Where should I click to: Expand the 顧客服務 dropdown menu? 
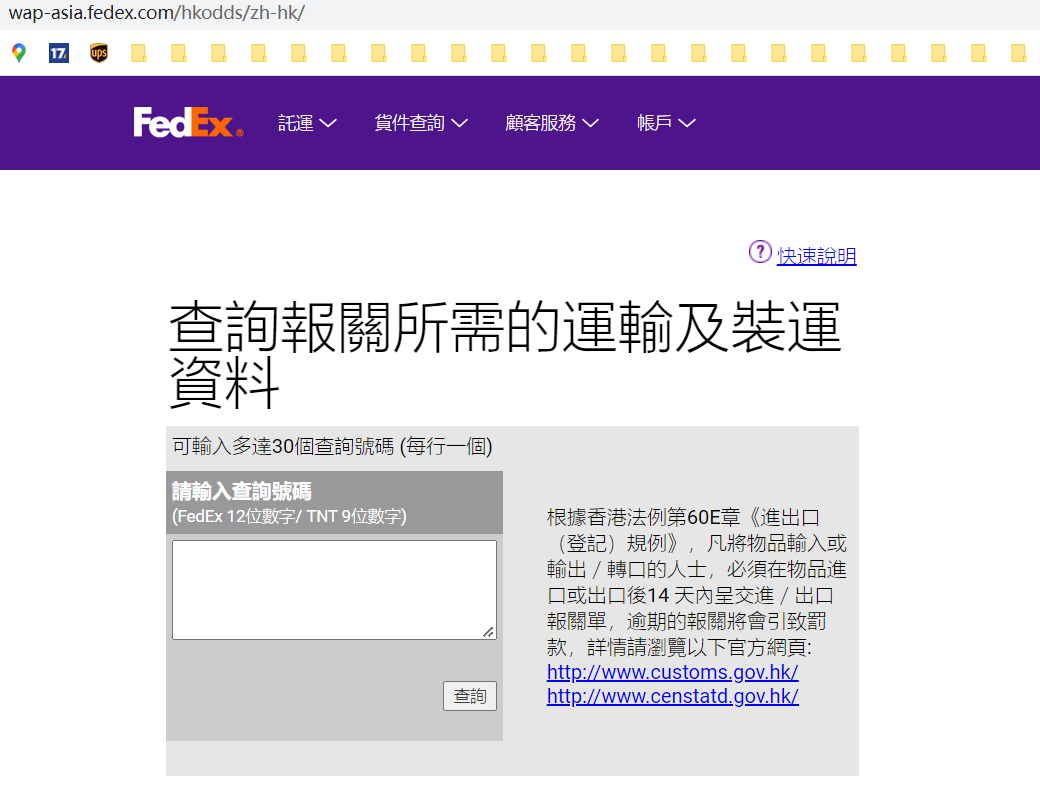[x=552, y=123]
